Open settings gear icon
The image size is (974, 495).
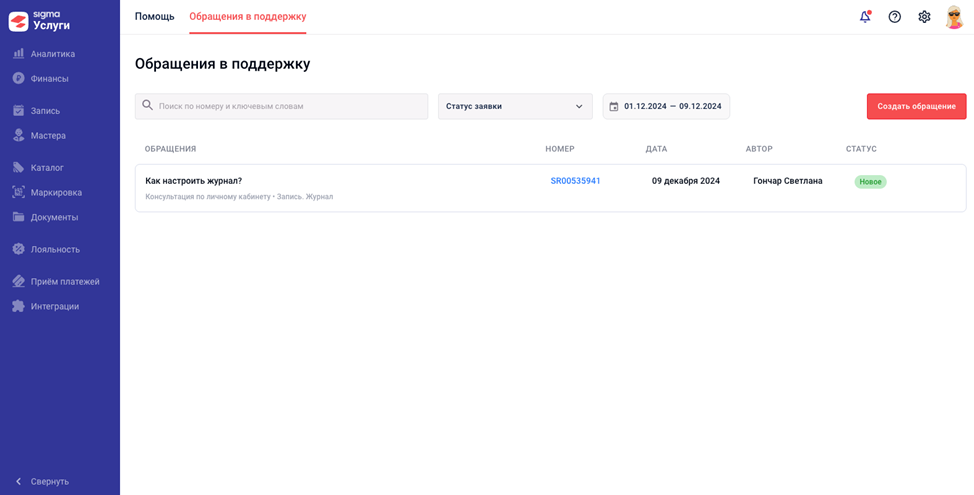tap(924, 17)
